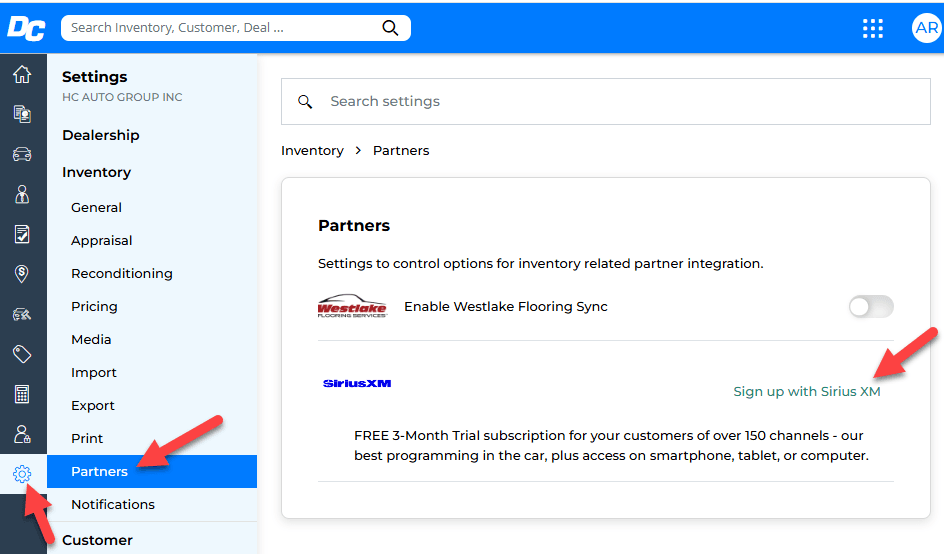Open the apps grid menu
The width and height of the screenshot is (944, 554).
pyautogui.click(x=873, y=28)
